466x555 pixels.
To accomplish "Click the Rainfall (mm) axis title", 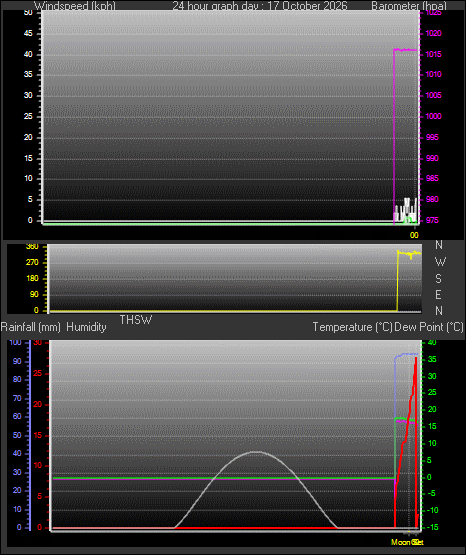I will pos(31,327).
